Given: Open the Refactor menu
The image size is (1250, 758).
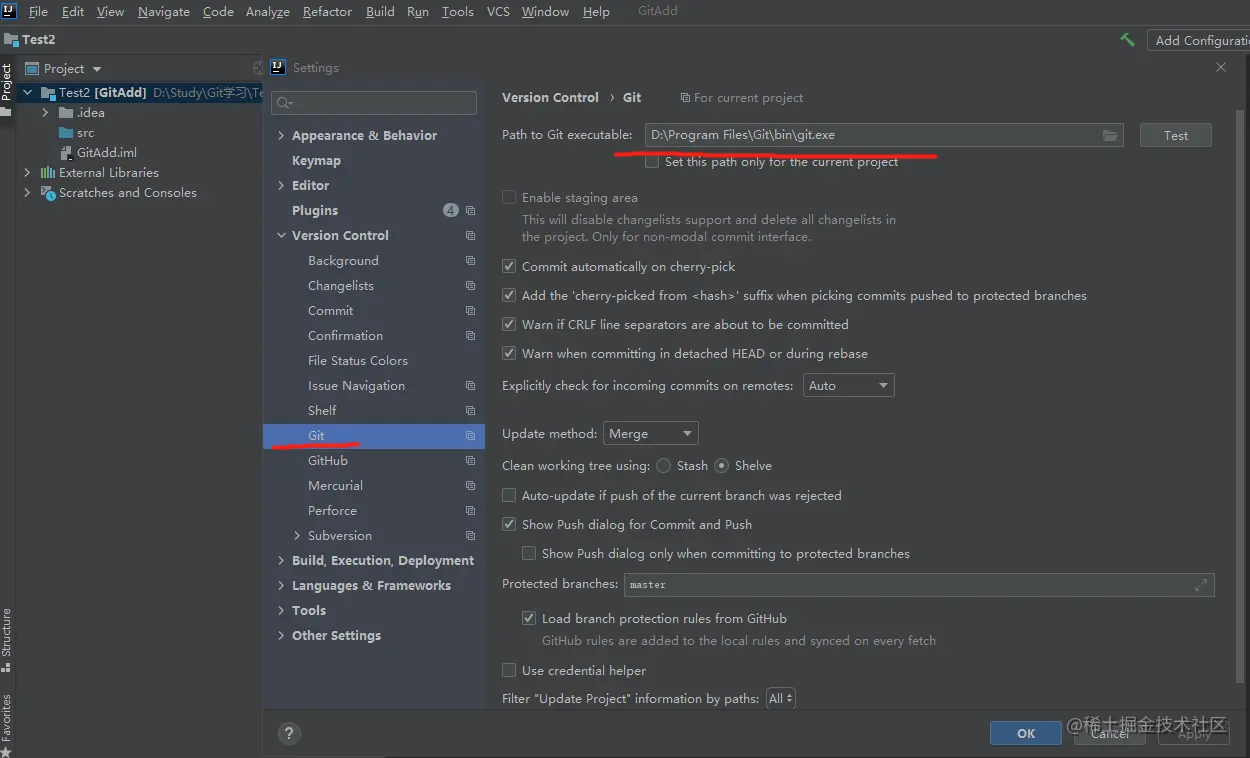Looking at the screenshot, I should coord(327,12).
